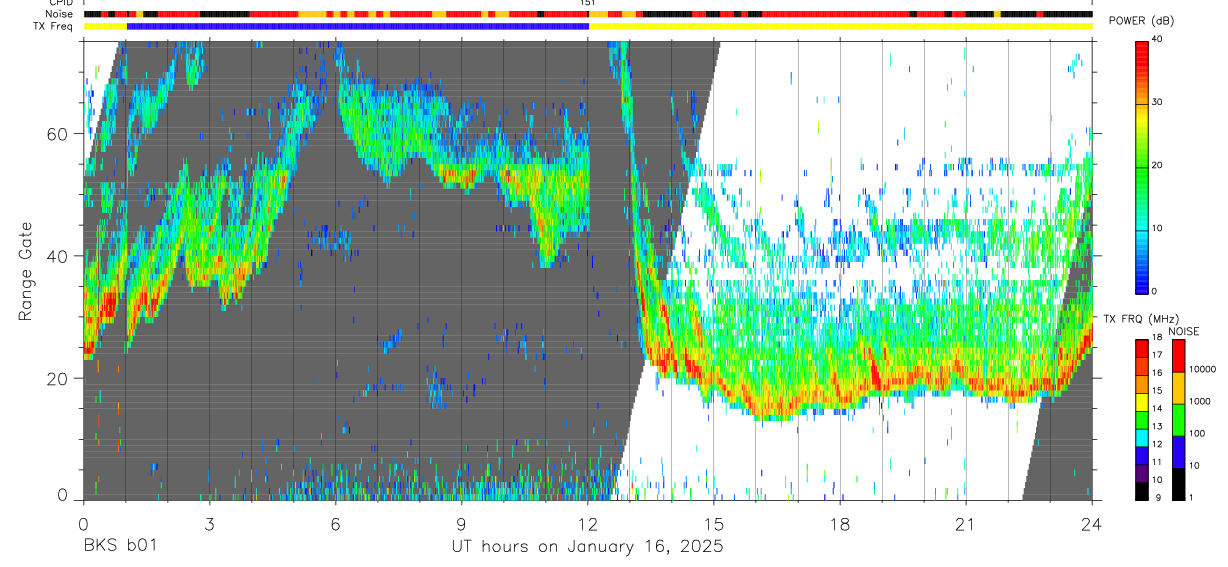Click the "40" tick on the POWER colorbar
The height and width of the screenshot is (567, 1228).
click(x=1157, y=40)
